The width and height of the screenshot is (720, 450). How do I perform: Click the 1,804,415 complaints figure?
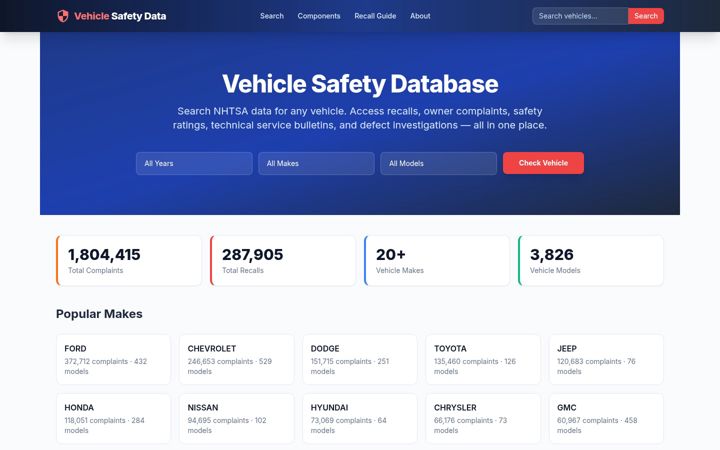point(104,254)
